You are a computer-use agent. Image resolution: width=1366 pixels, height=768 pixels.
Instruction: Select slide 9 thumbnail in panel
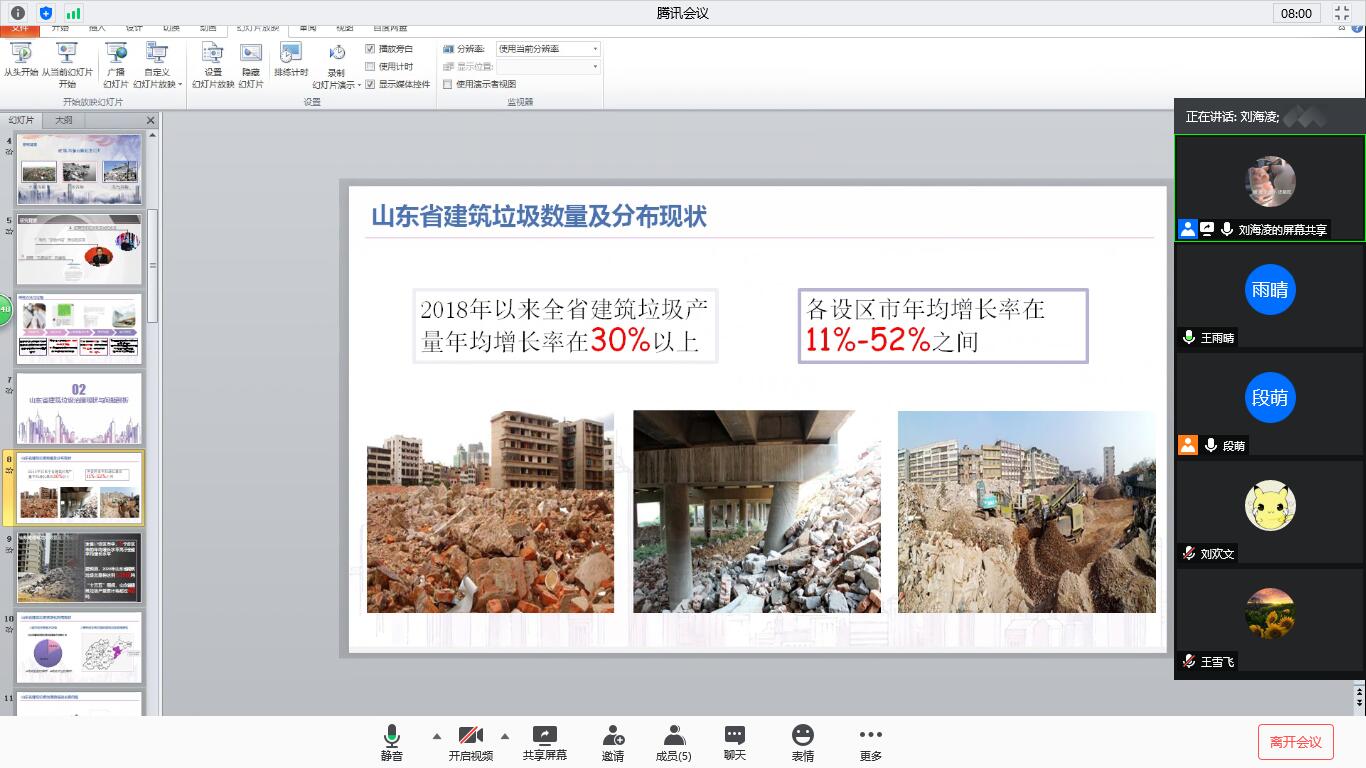80,567
